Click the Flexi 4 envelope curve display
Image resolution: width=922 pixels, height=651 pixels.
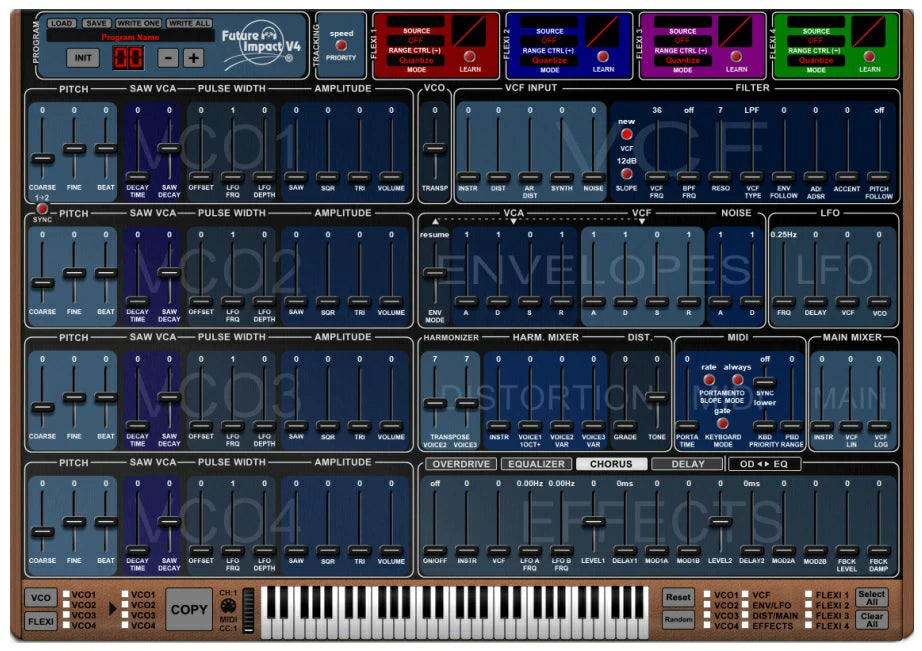(x=869, y=31)
